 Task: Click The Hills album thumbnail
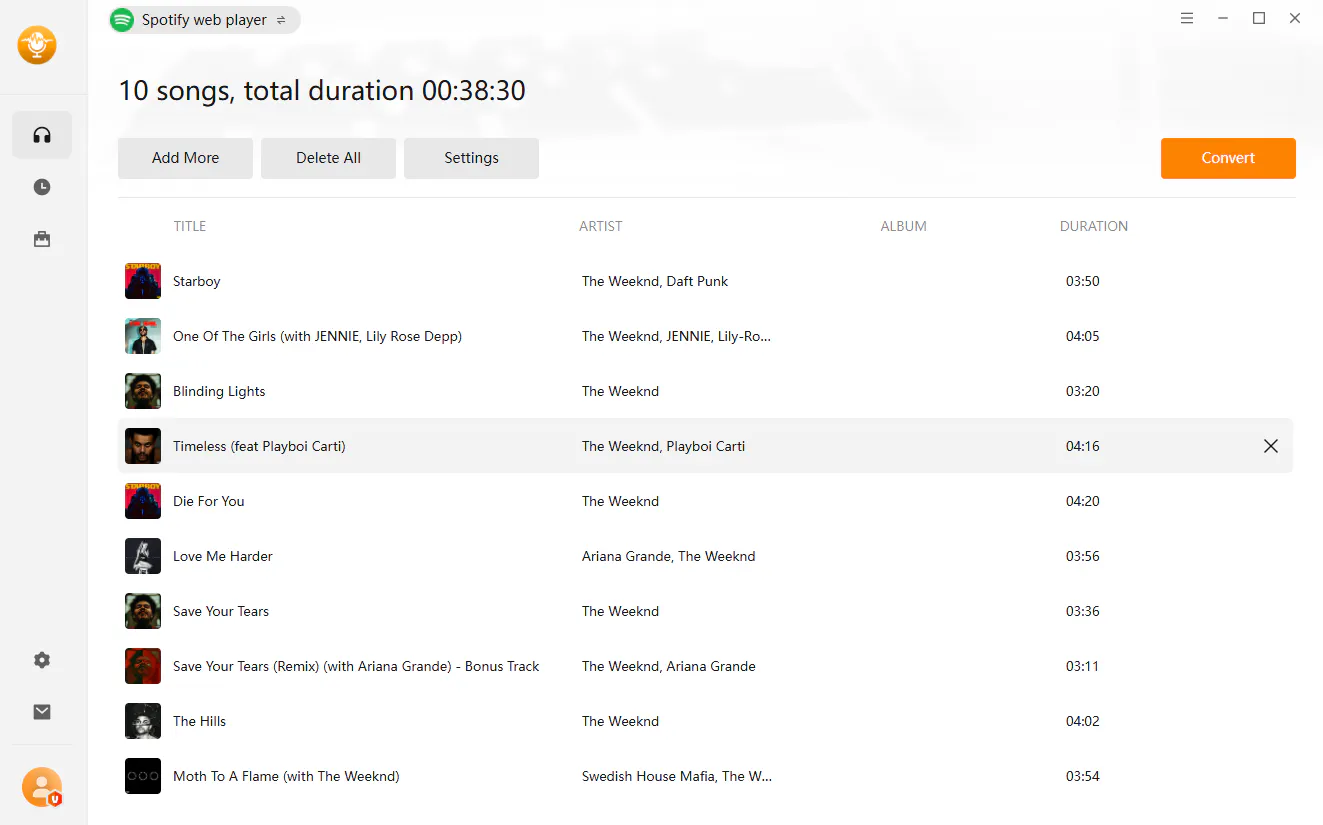pyautogui.click(x=143, y=721)
